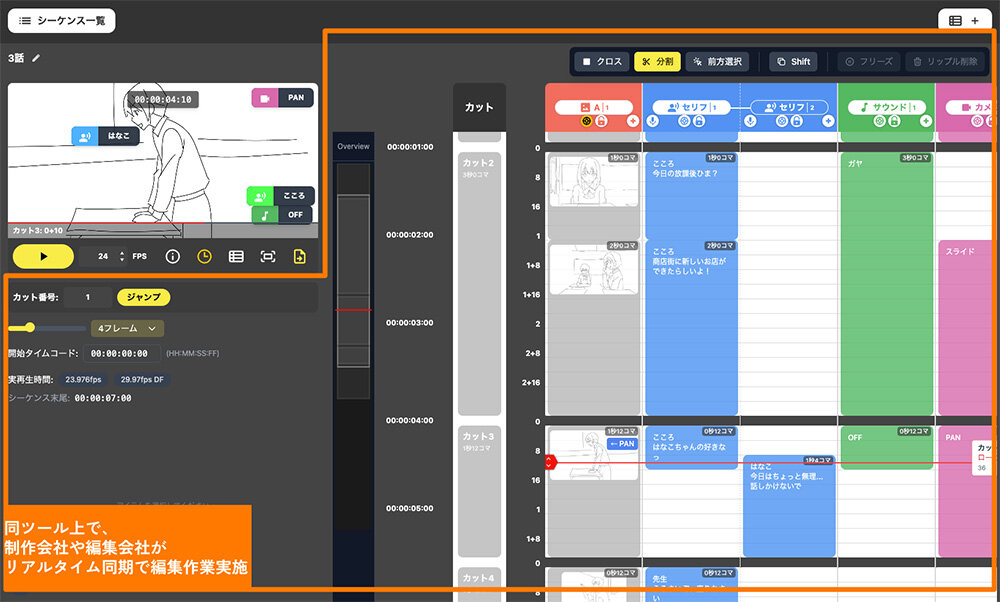Select the 前方選択 tool
1000x602 pixels.
coord(717,61)
